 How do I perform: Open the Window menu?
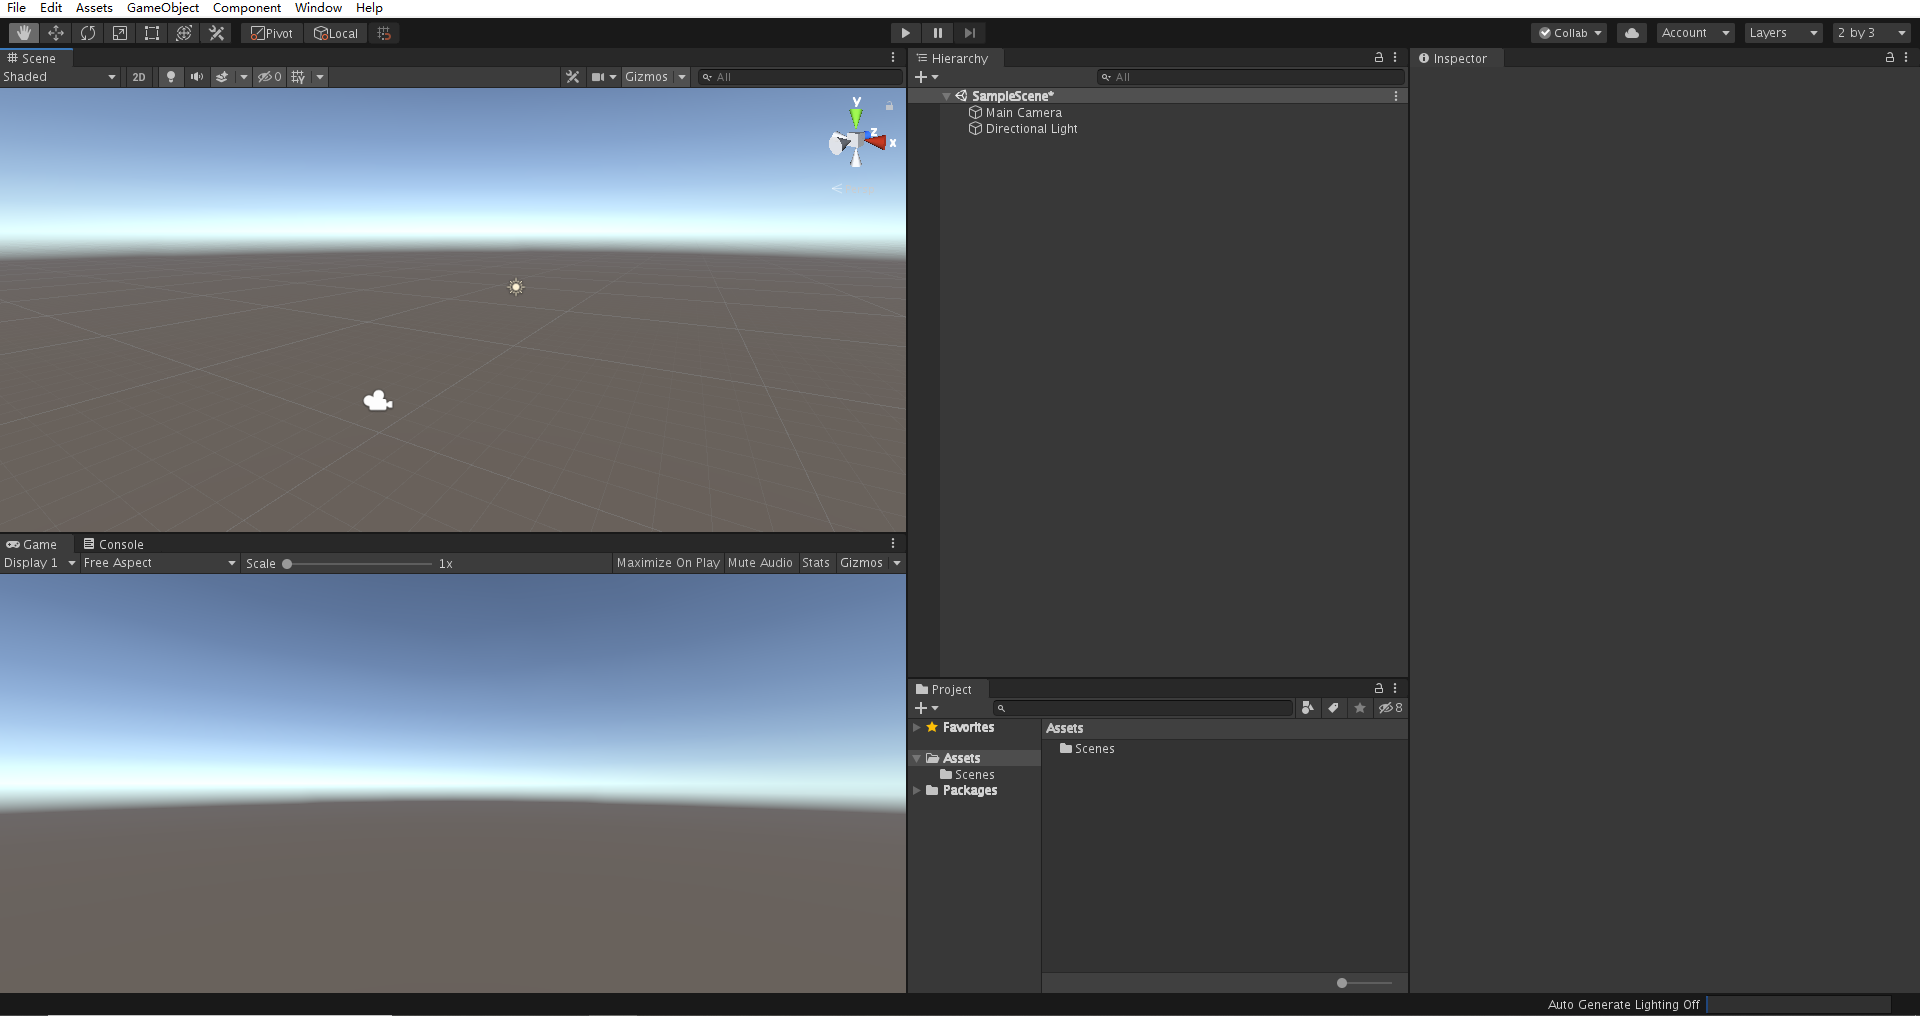click(x=319, y=8)
